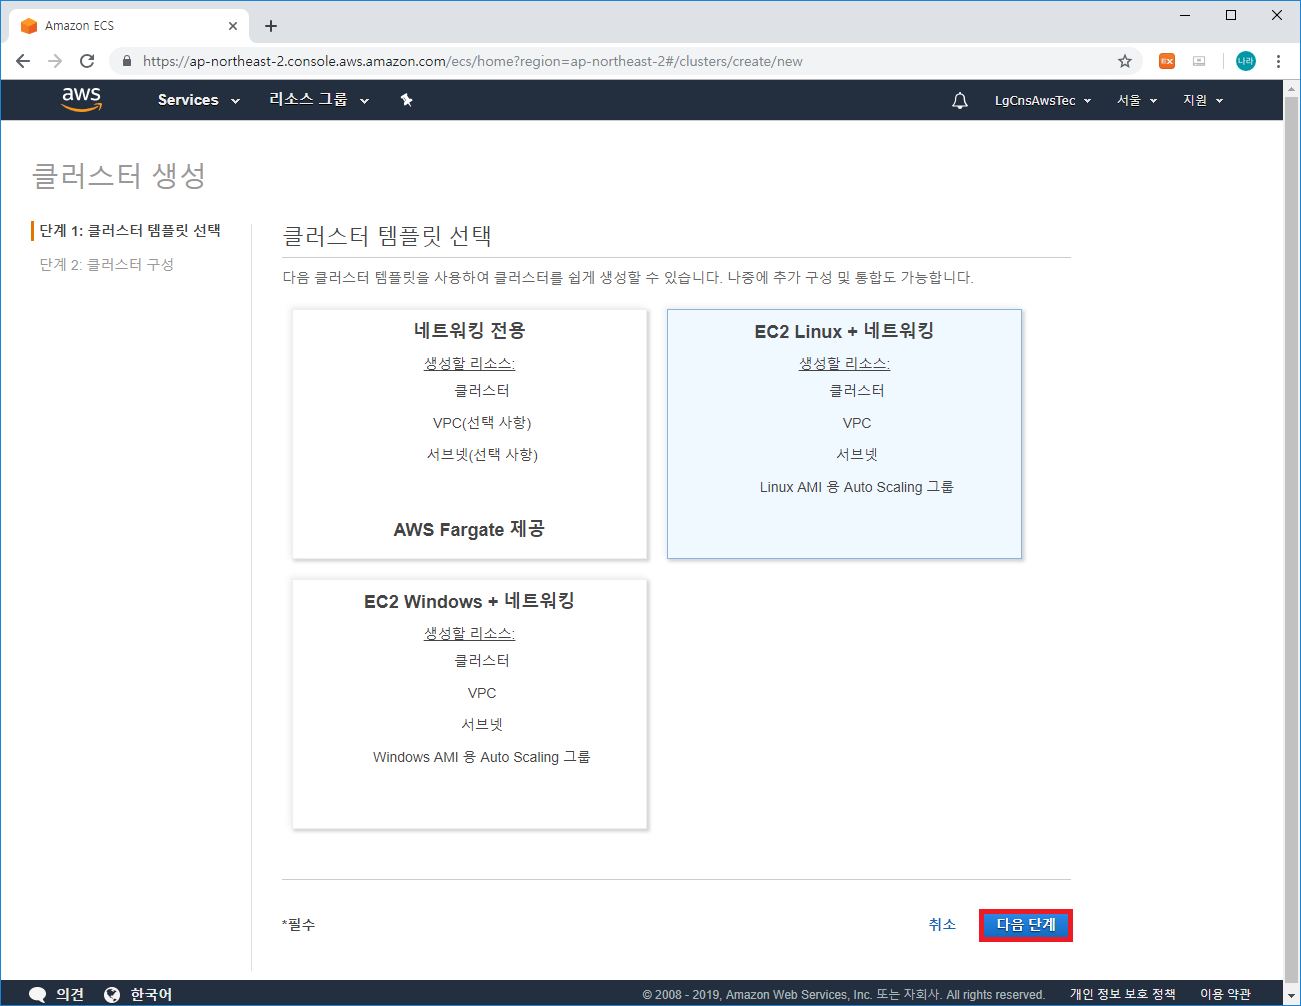Click 'AWS Fargate 제공' text
This screenshot has height=1006, width=1301.
point(469,529)
